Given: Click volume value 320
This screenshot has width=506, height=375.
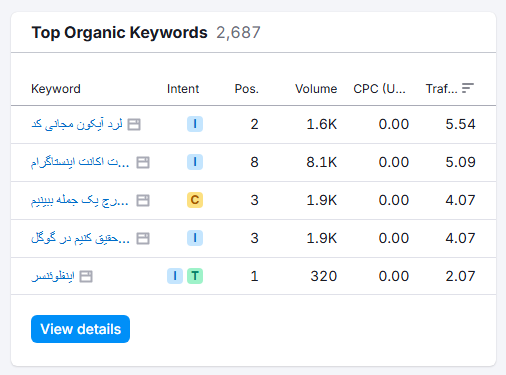Looking at the screenshot, I should point(324,276).
